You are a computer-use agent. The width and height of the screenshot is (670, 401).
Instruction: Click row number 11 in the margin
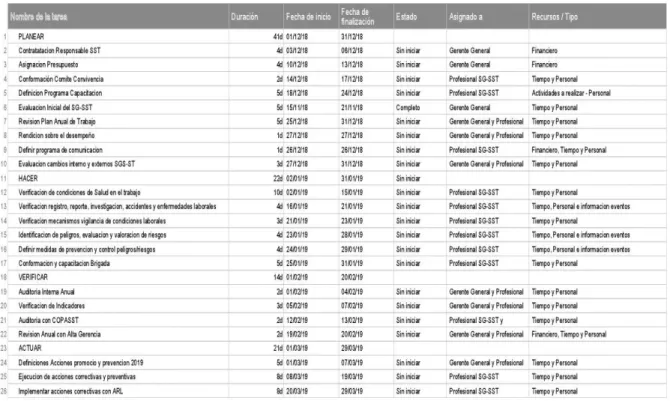pyautogui.click(x=4, y=178)
